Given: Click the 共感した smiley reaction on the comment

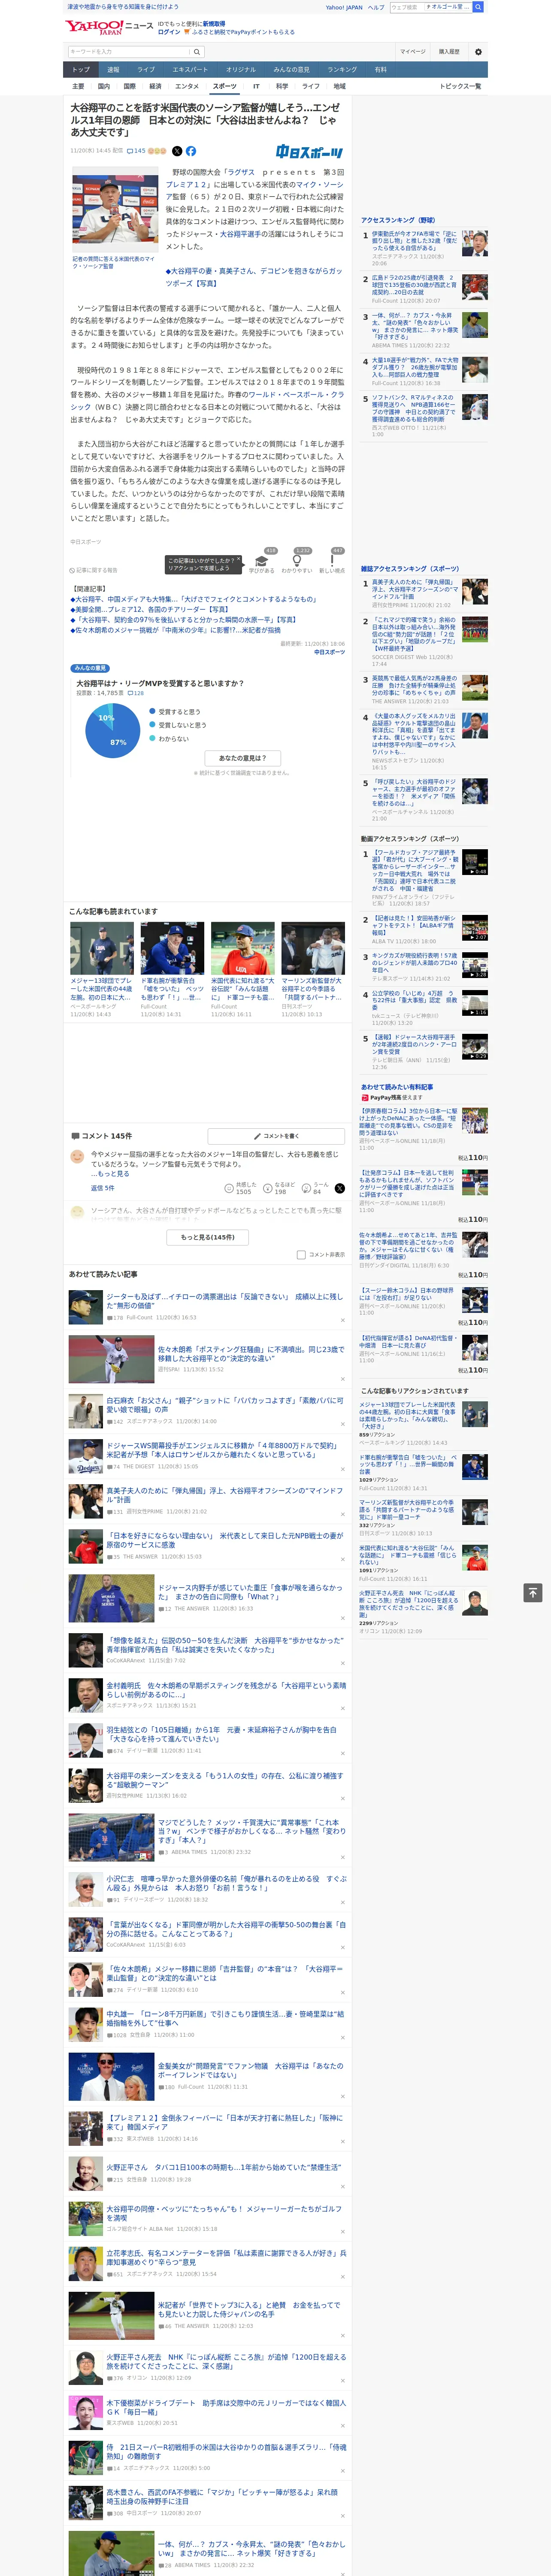Looking at the screenshot, I should coord(229,1188).
